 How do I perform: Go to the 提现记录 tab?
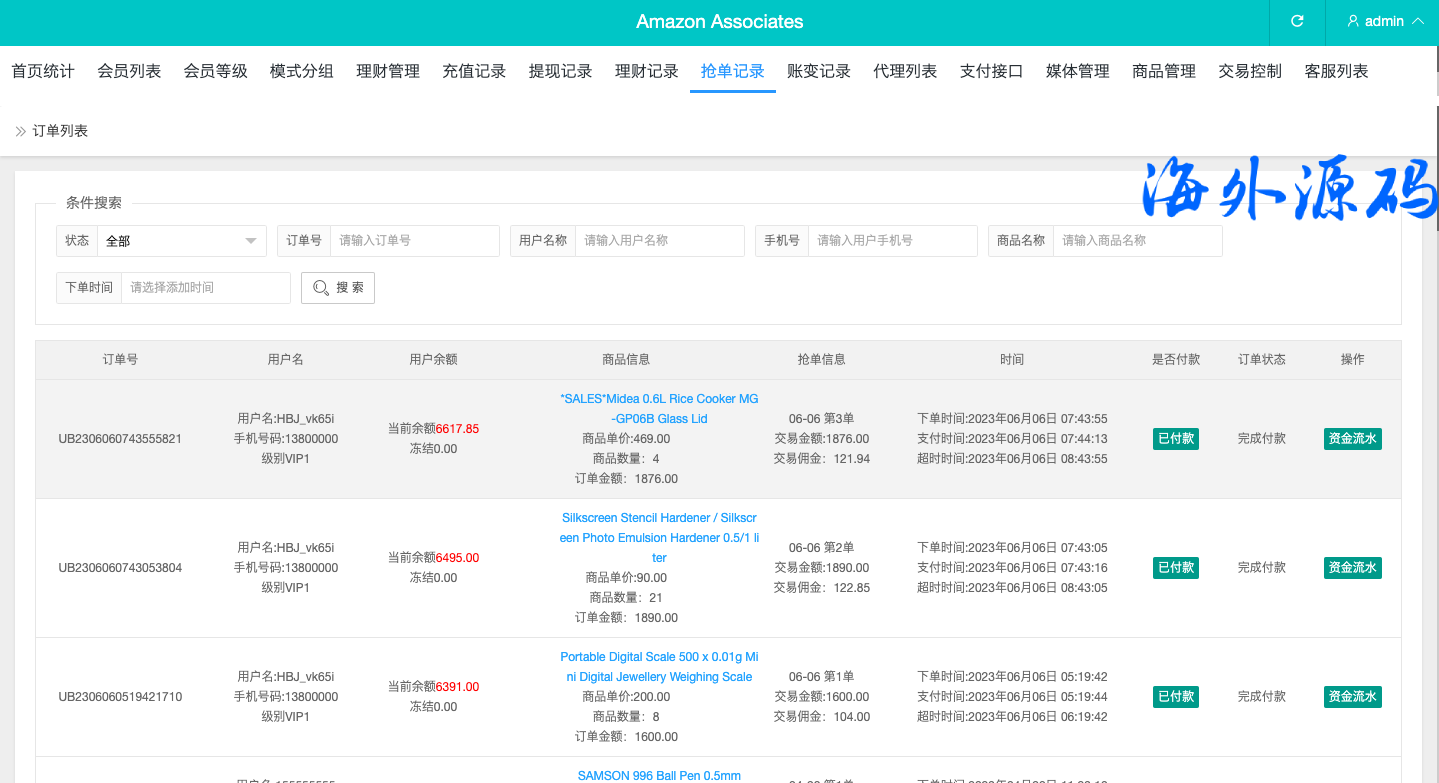tap(560, 71)
